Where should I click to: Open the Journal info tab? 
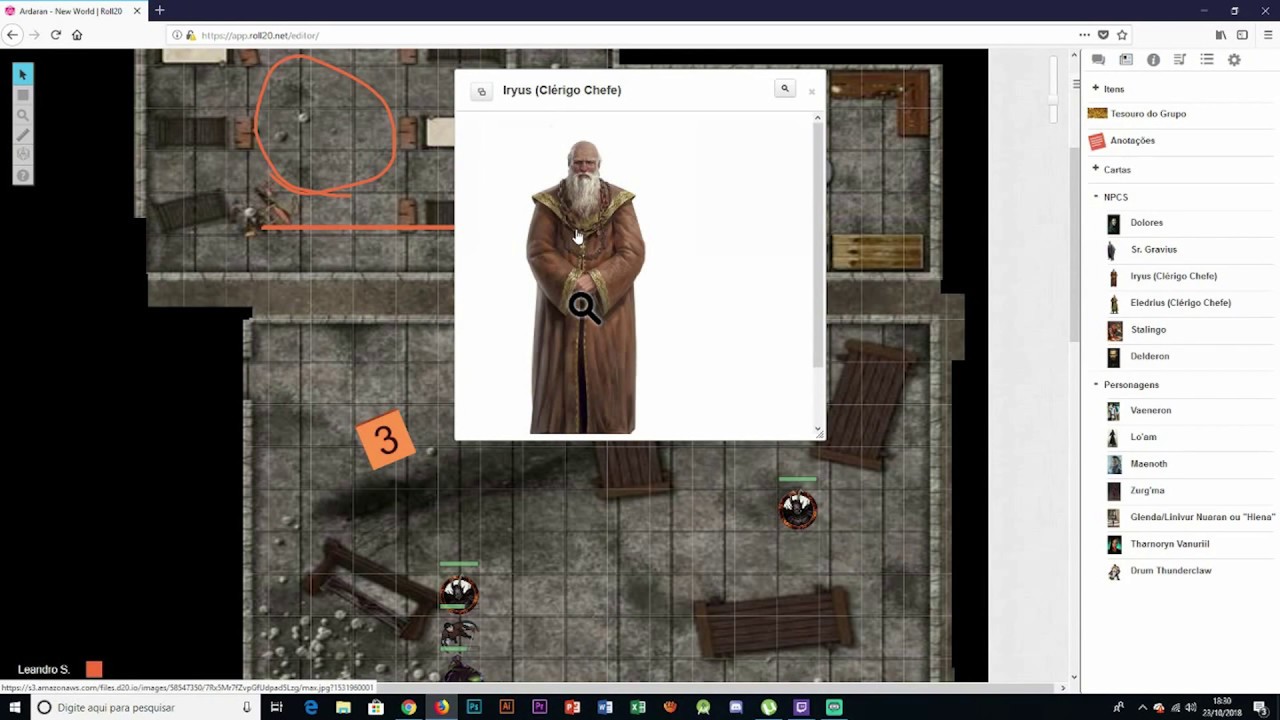click(x=1153, y=60)
